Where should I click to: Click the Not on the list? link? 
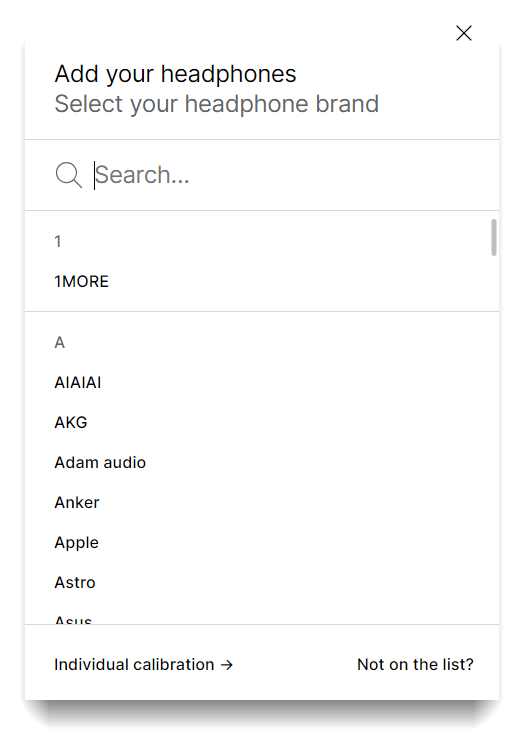pos(415,665)
